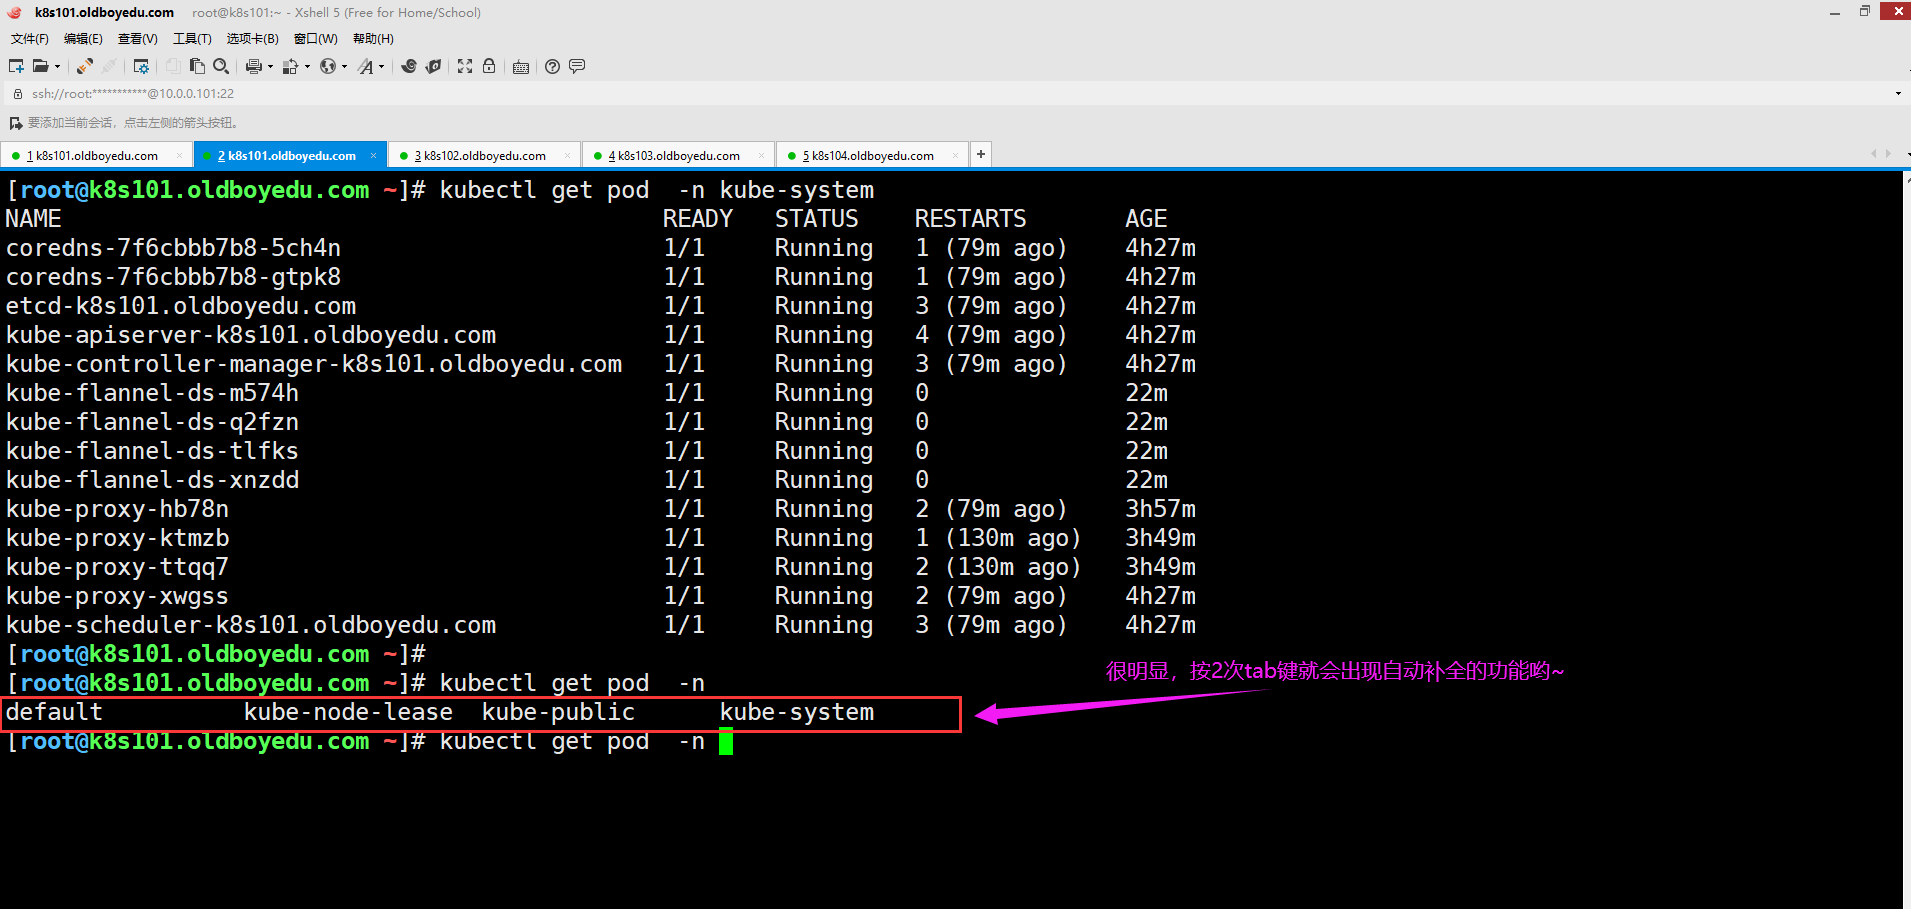Expand the Print dropdown arrow
This screenshot has width=1911, height=909.
pos(270,67)
